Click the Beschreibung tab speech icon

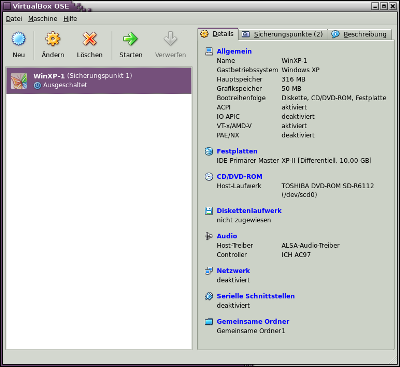point(336,34)
